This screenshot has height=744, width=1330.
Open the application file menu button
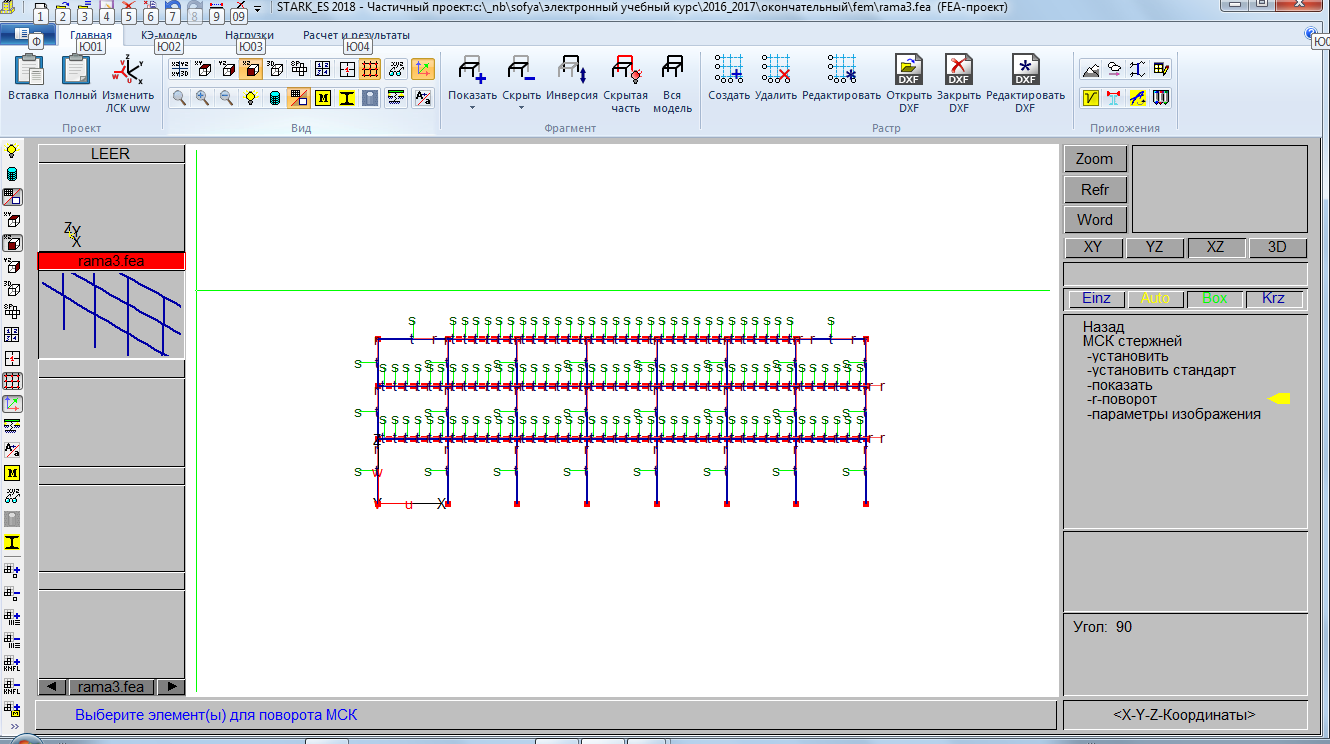coord(27,34)
